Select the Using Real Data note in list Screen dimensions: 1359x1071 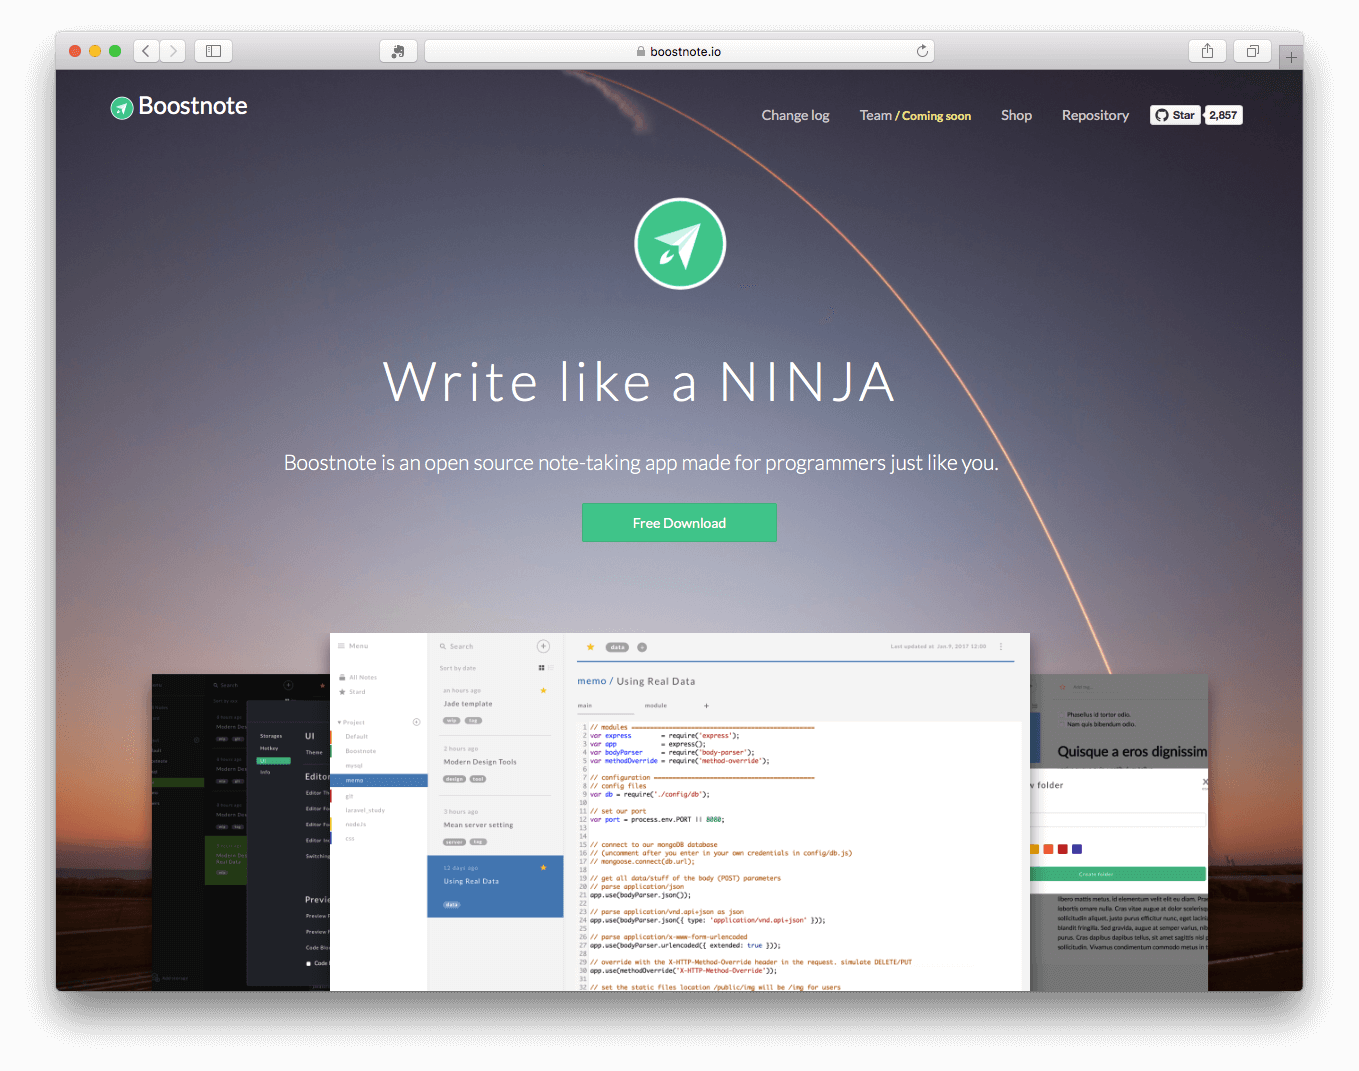click(x=496, y=886)
